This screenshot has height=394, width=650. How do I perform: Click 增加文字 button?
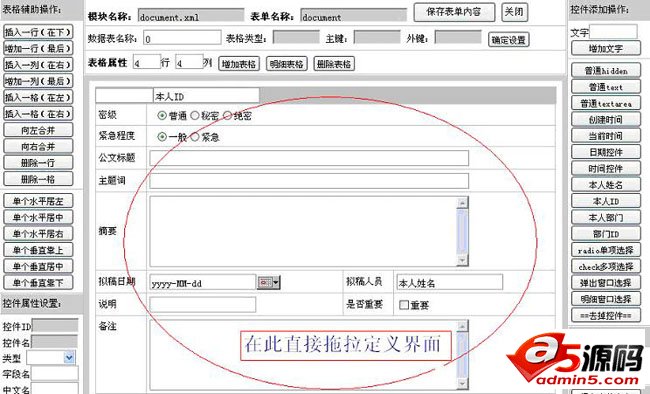coord(606,49)
